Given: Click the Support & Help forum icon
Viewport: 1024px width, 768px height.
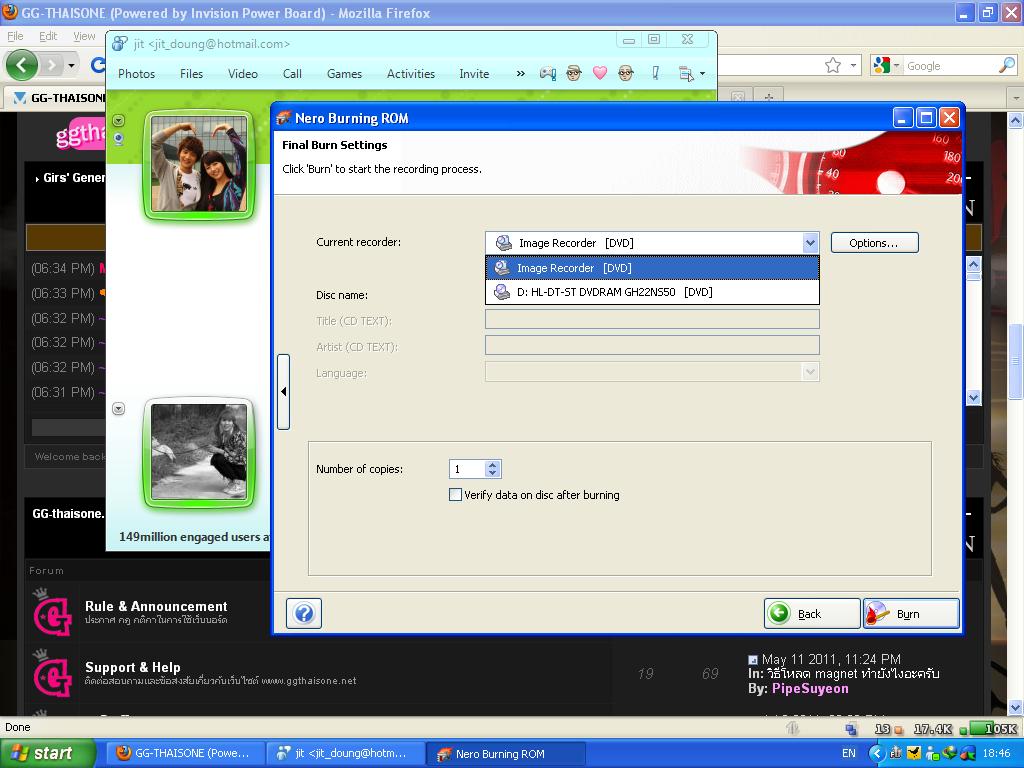Looking at the screenshot, I should point(52,673).
